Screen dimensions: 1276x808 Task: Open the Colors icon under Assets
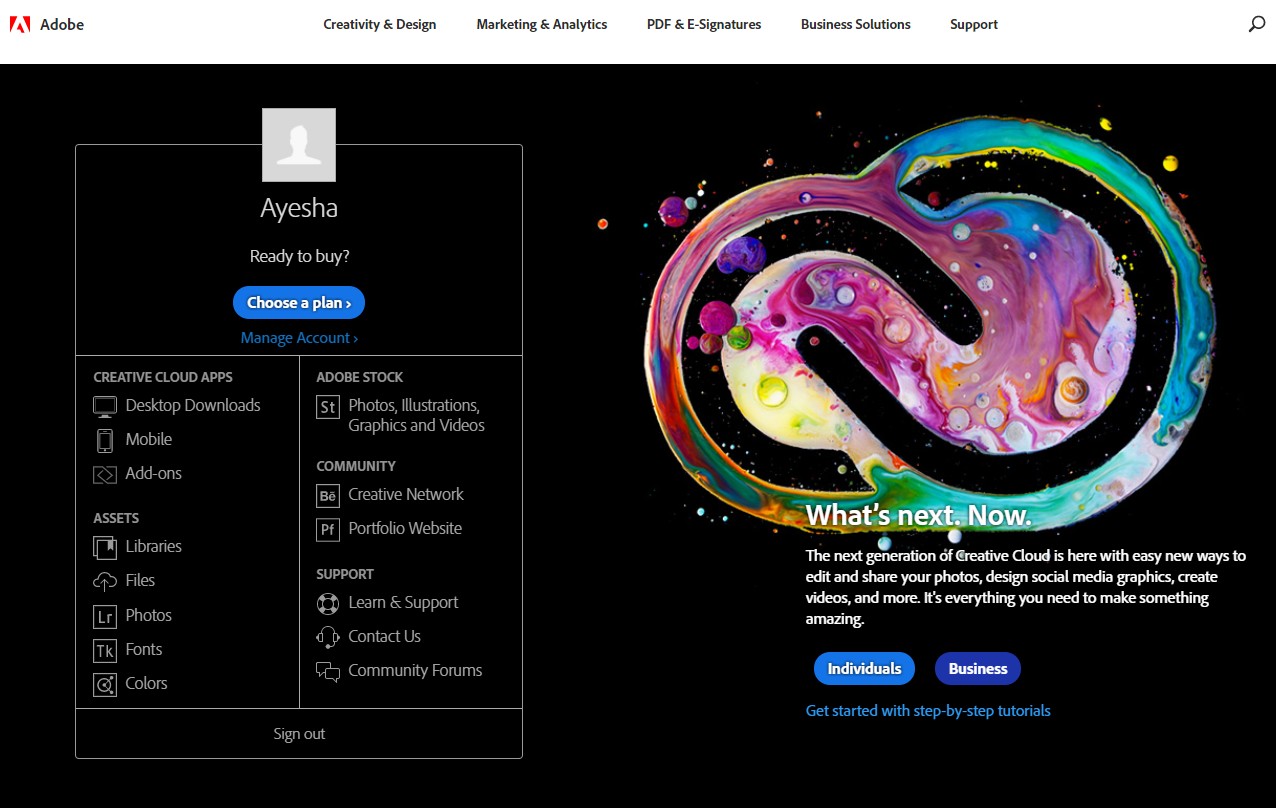coord(105,684)
